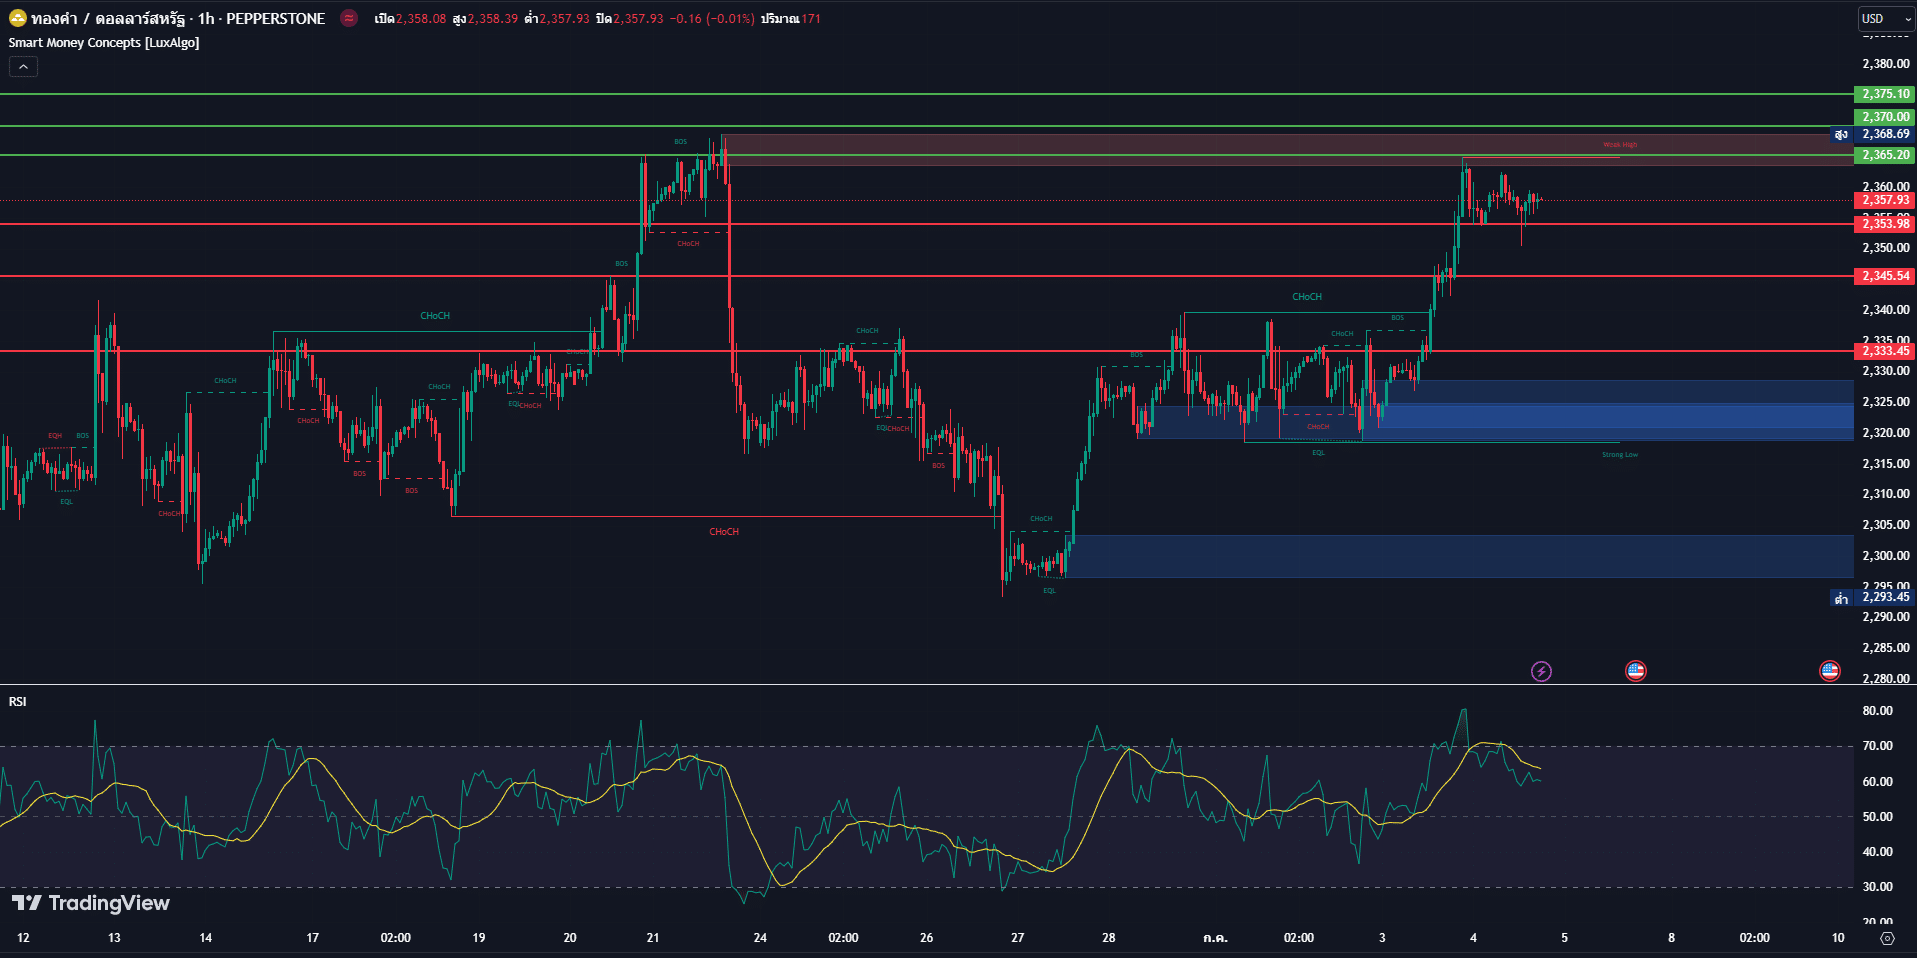Click the gold symbol logo icon

coord(17,18)
